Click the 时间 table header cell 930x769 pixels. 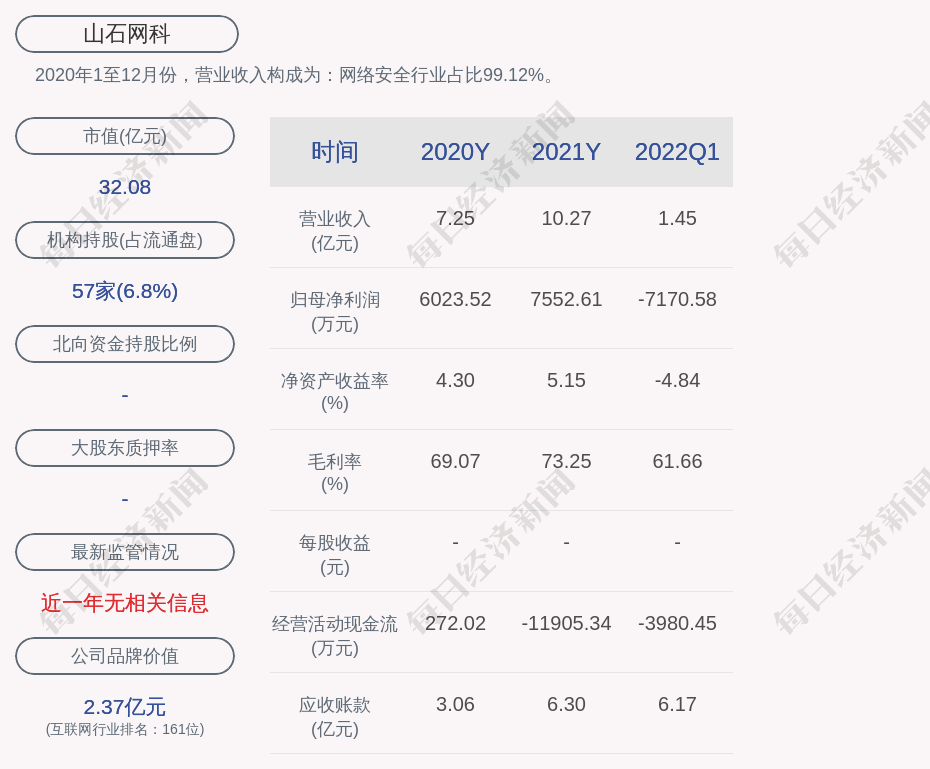334,152
